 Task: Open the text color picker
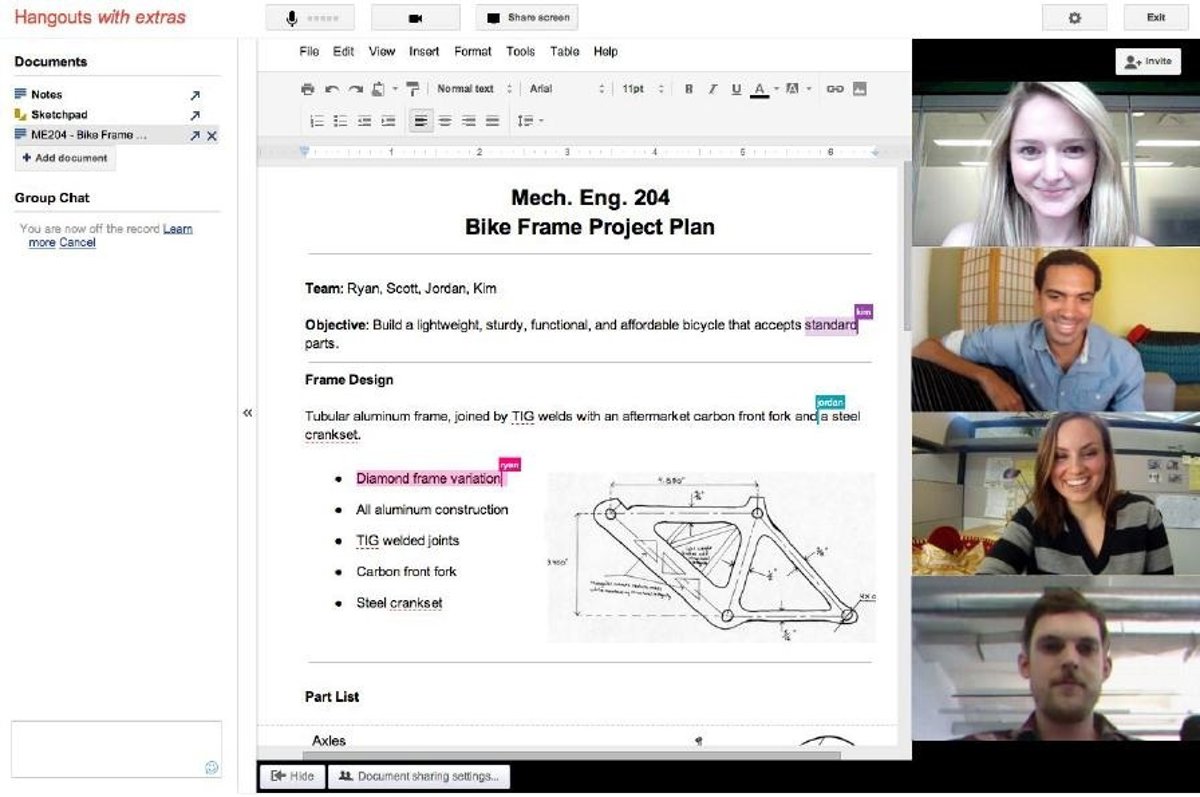point(760,89)
